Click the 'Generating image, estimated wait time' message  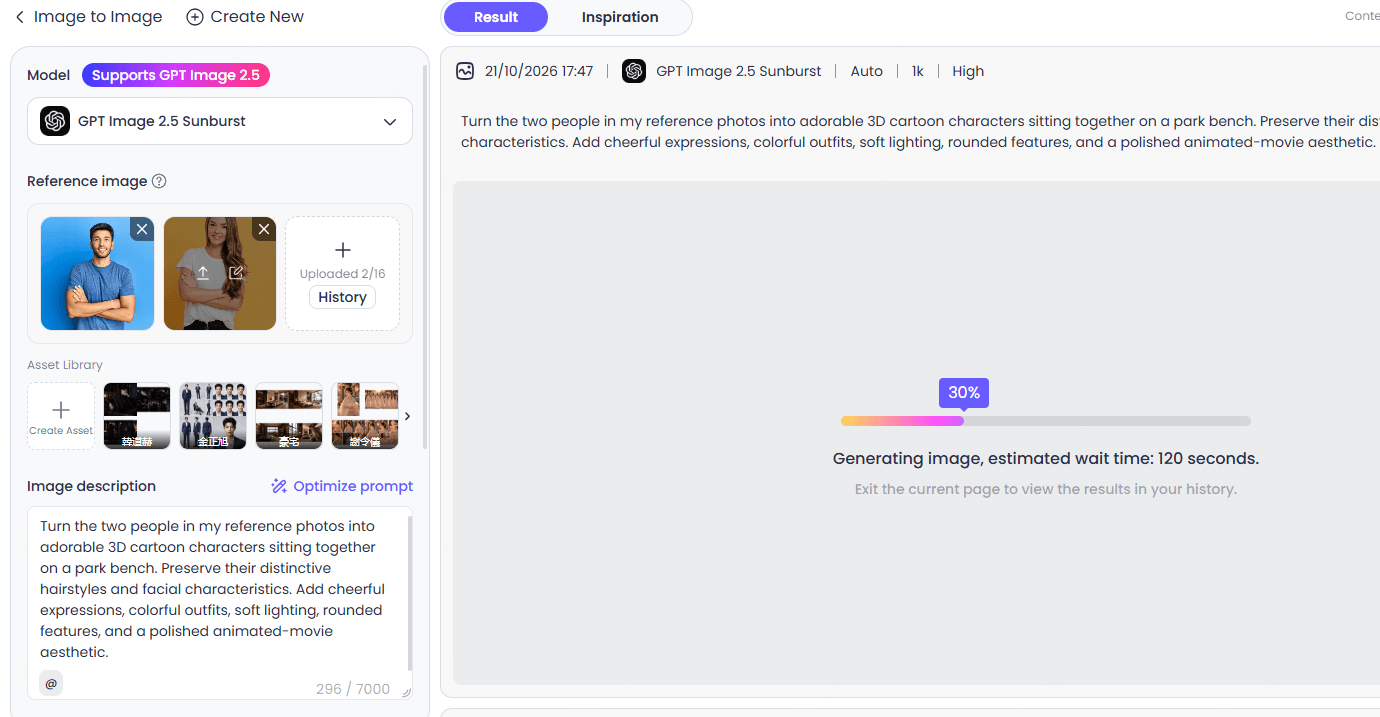click(1046, 459)
